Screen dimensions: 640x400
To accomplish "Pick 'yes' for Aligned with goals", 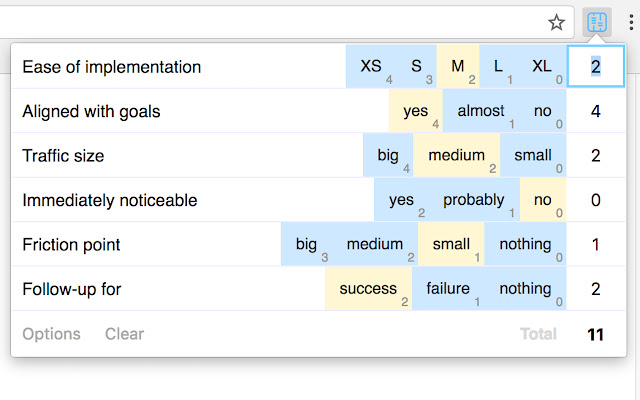I will pos(415,111).
